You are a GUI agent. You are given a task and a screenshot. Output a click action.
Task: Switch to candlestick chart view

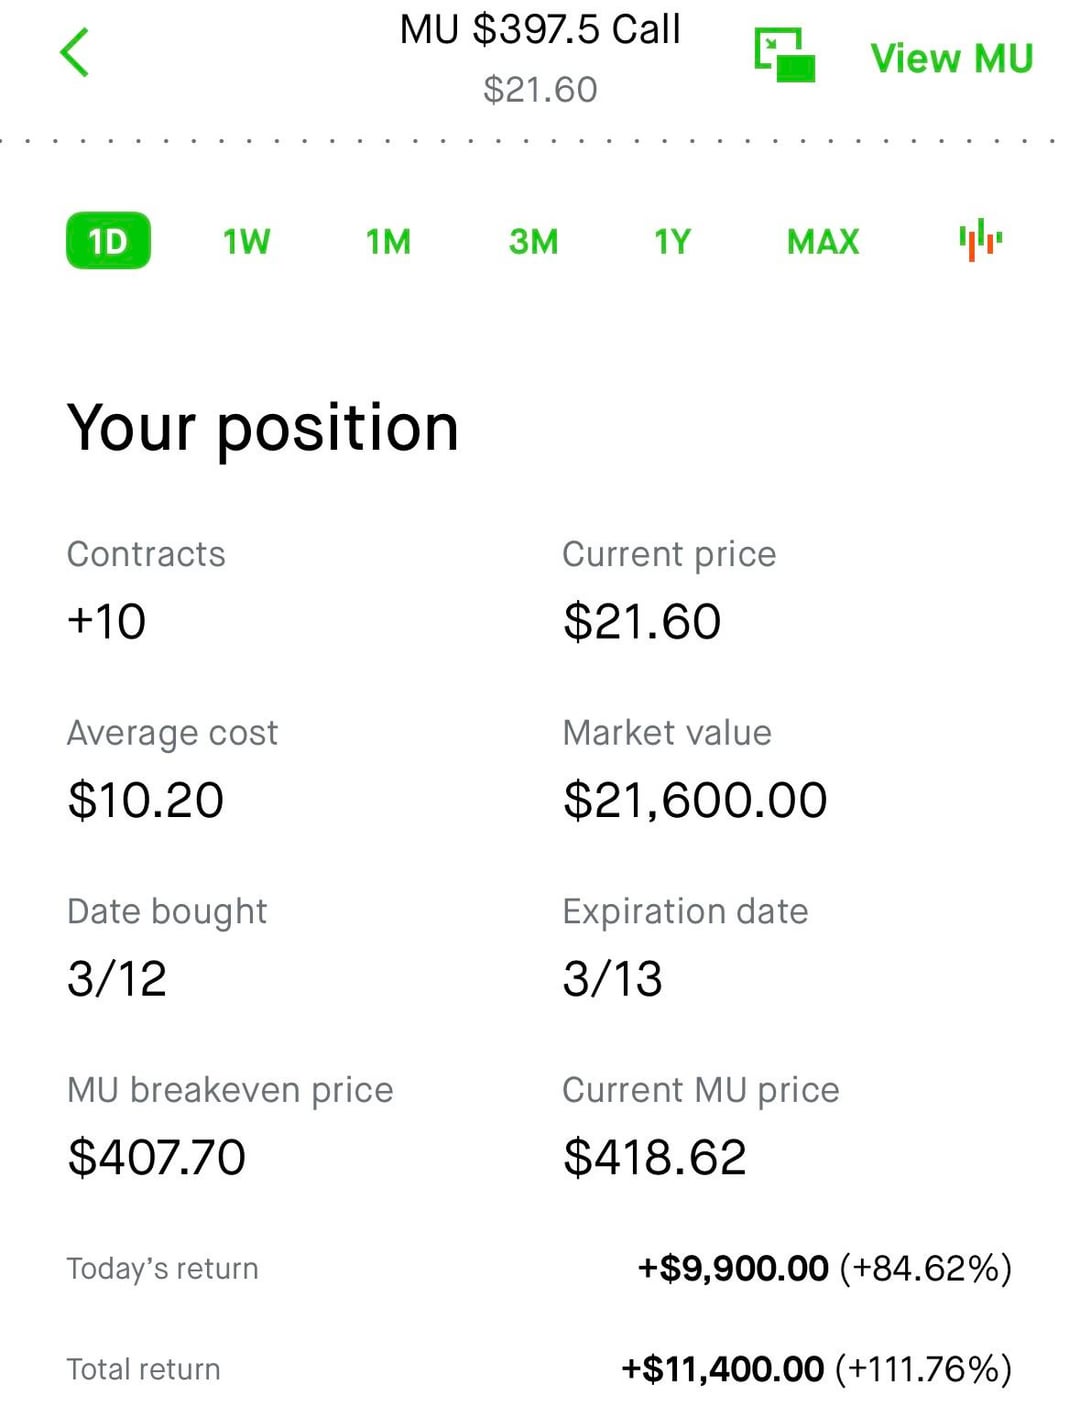point(980,240)
